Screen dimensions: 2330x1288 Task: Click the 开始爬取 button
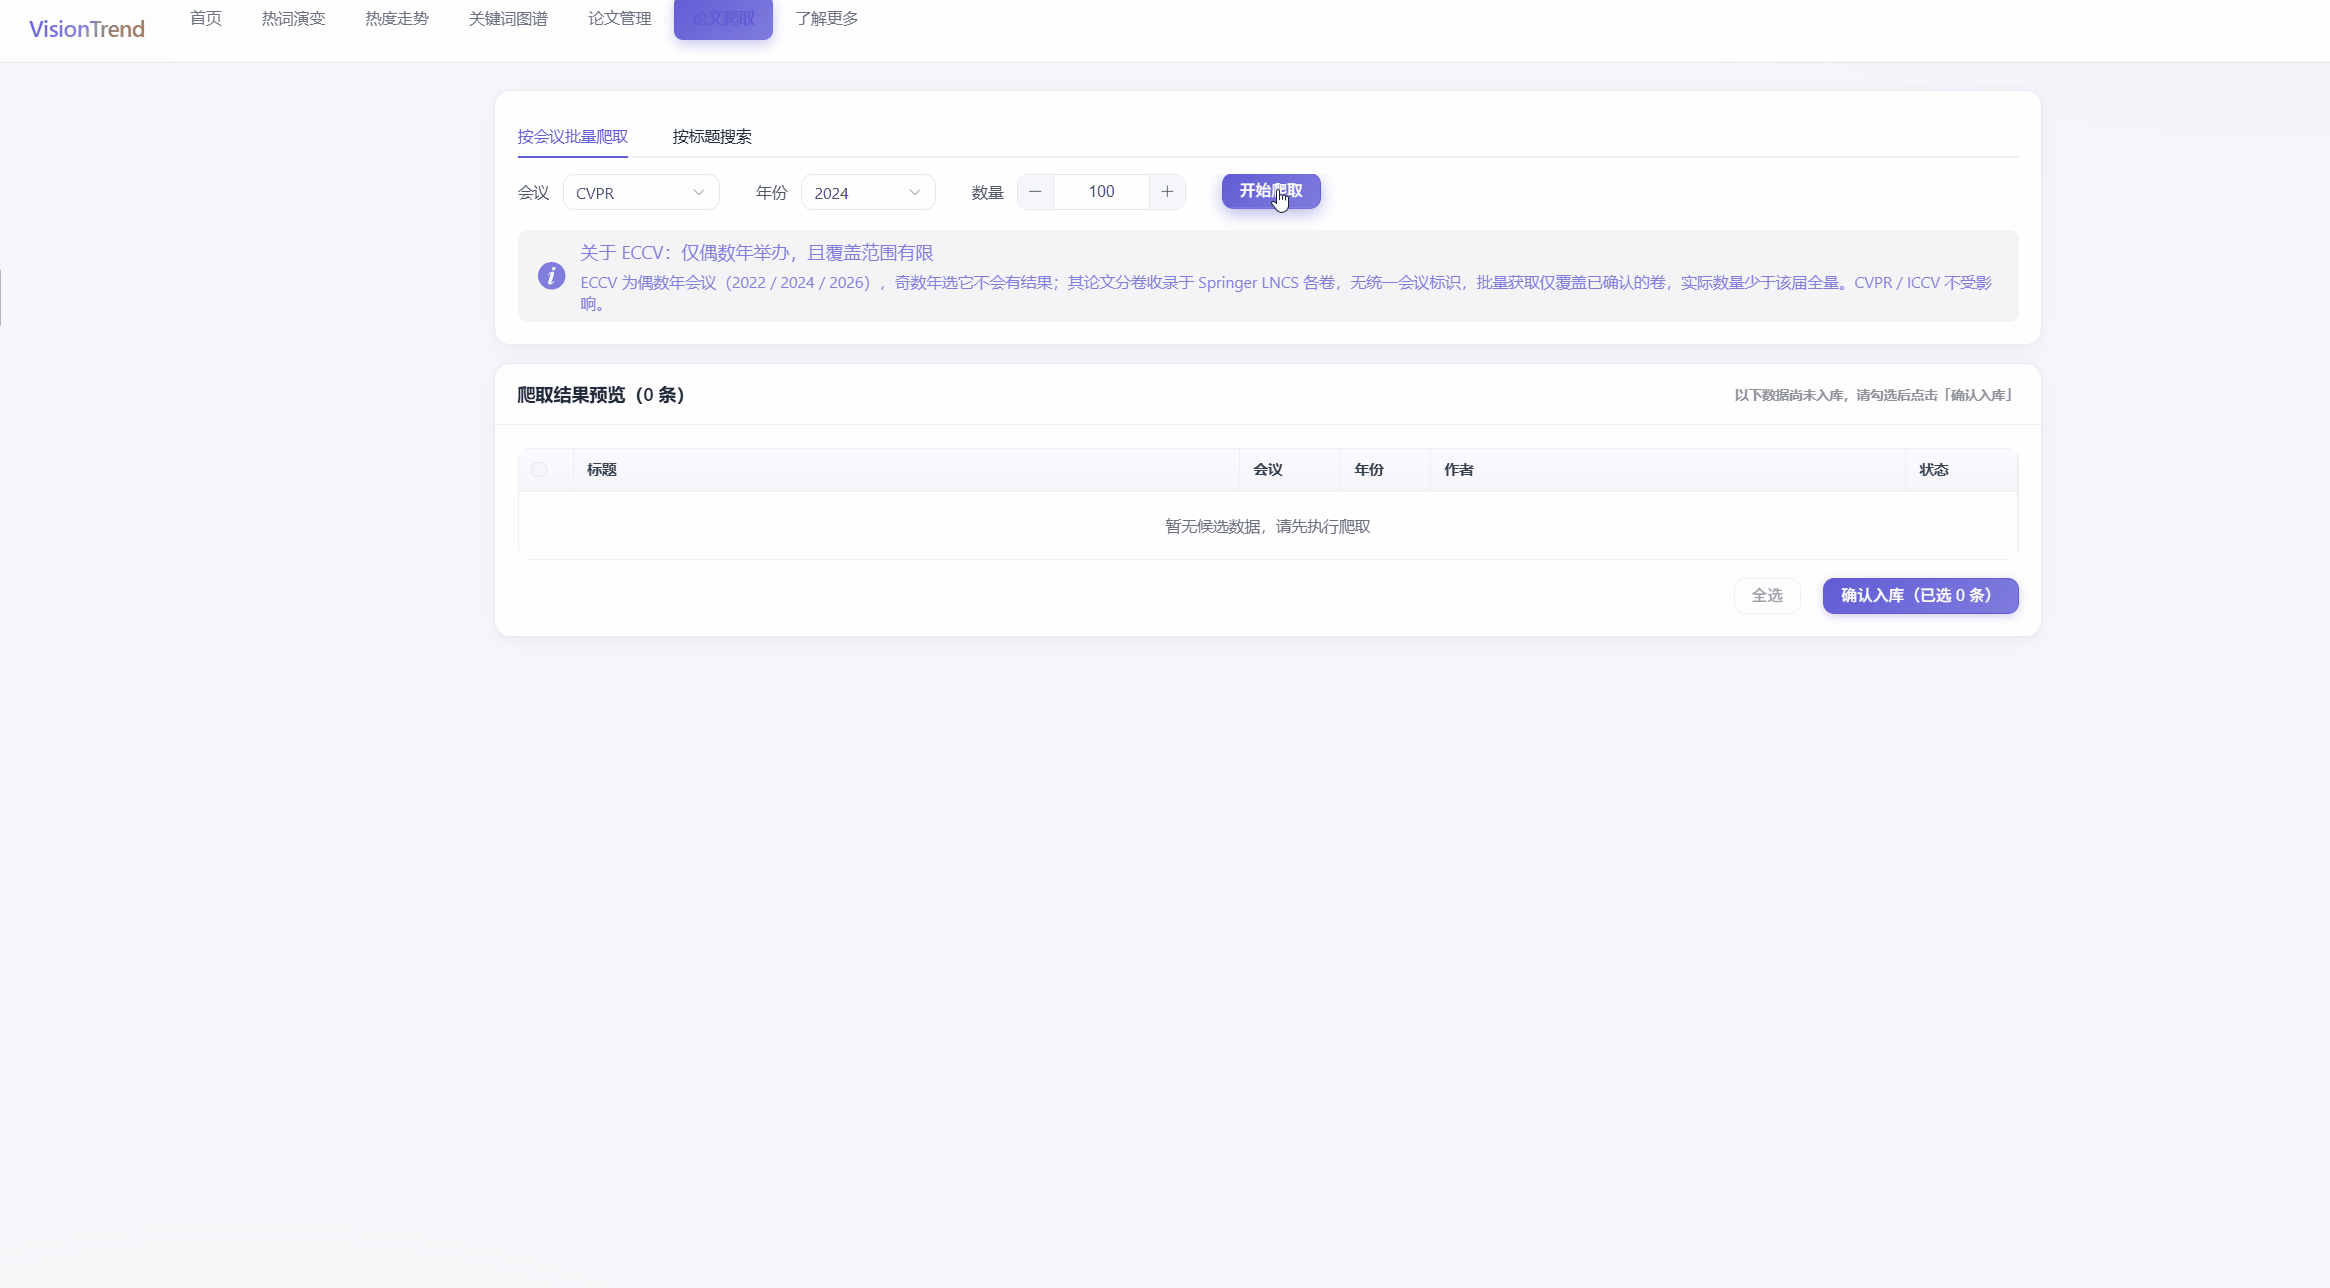click(1271, 191)
